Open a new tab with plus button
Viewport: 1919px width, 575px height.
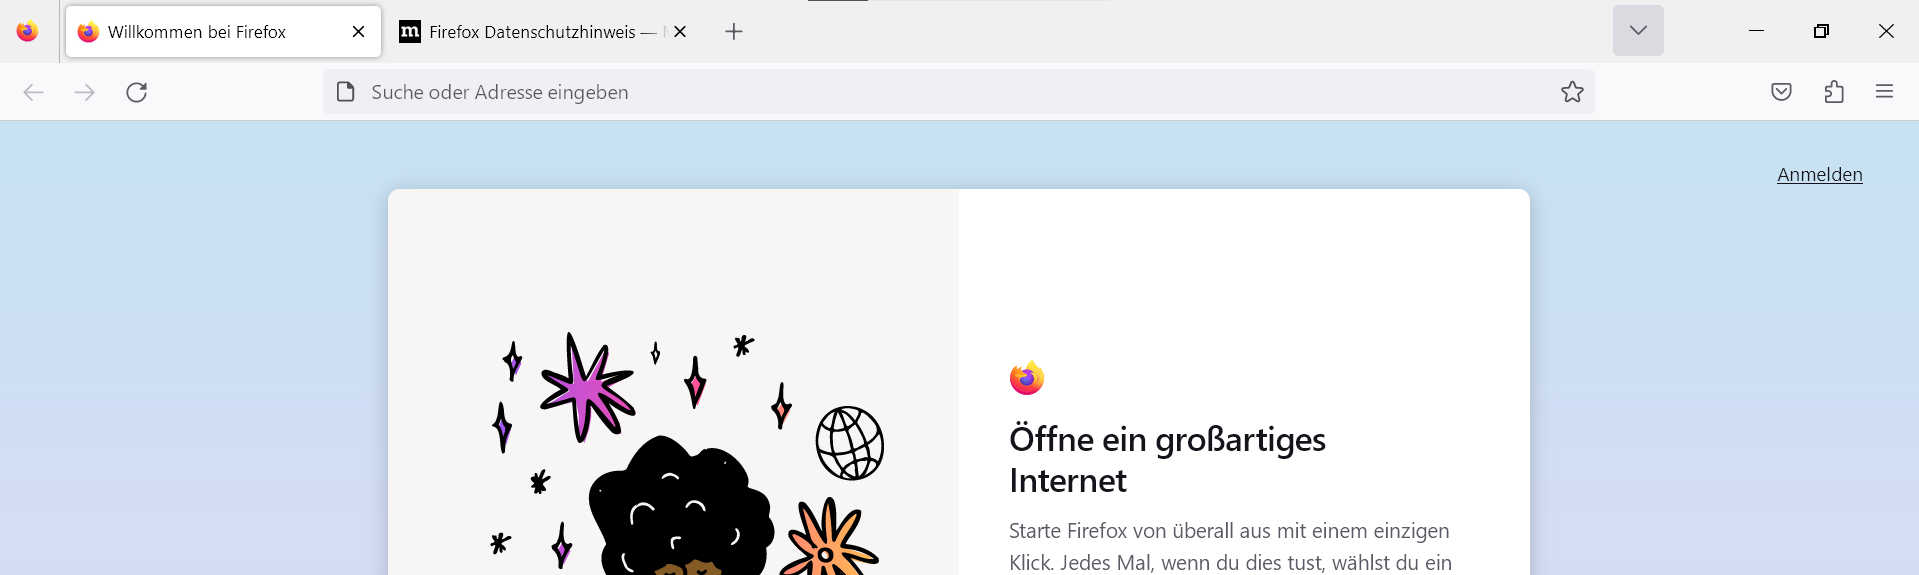point(734,32)
